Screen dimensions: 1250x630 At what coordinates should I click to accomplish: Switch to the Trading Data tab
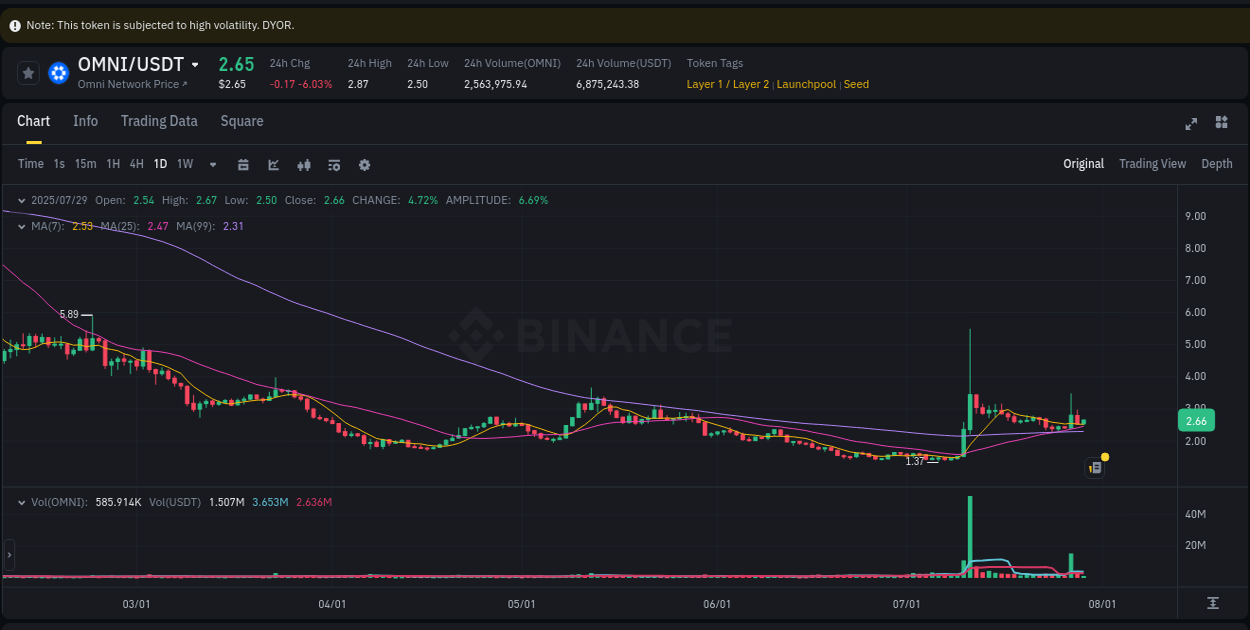159,121
